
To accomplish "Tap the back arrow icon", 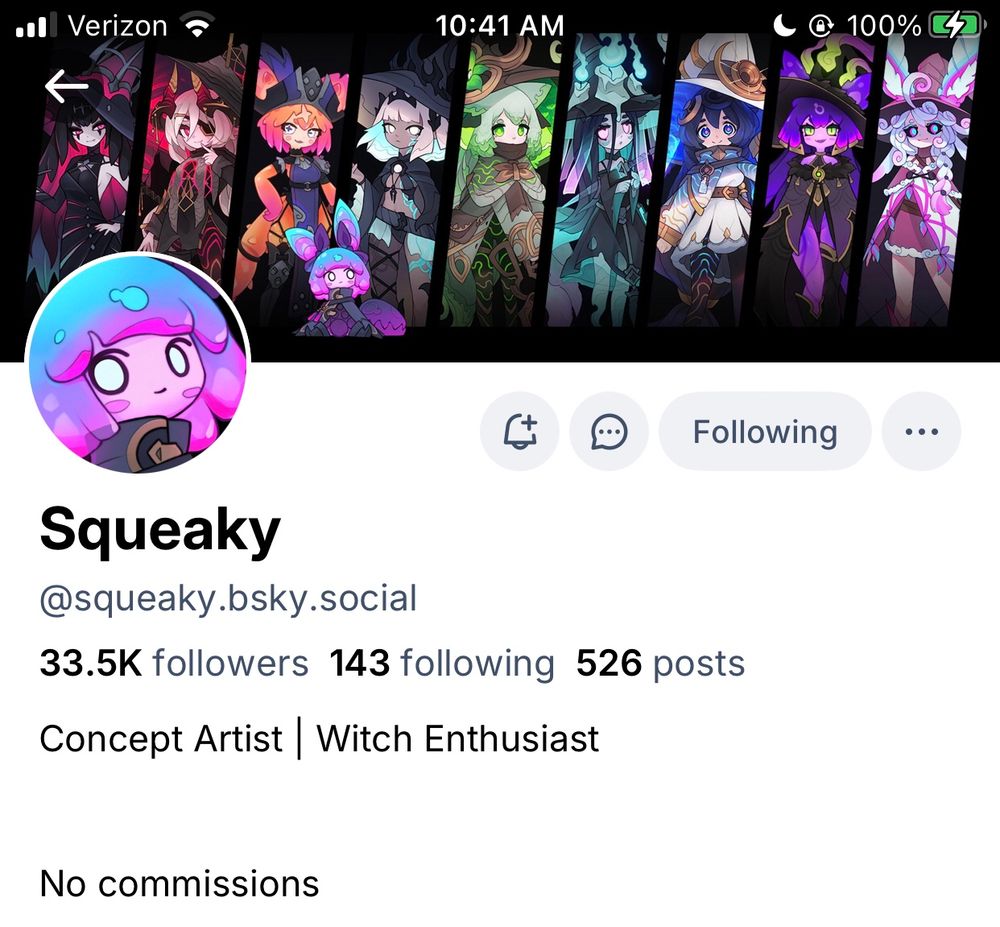I will [x=66, y=86].
